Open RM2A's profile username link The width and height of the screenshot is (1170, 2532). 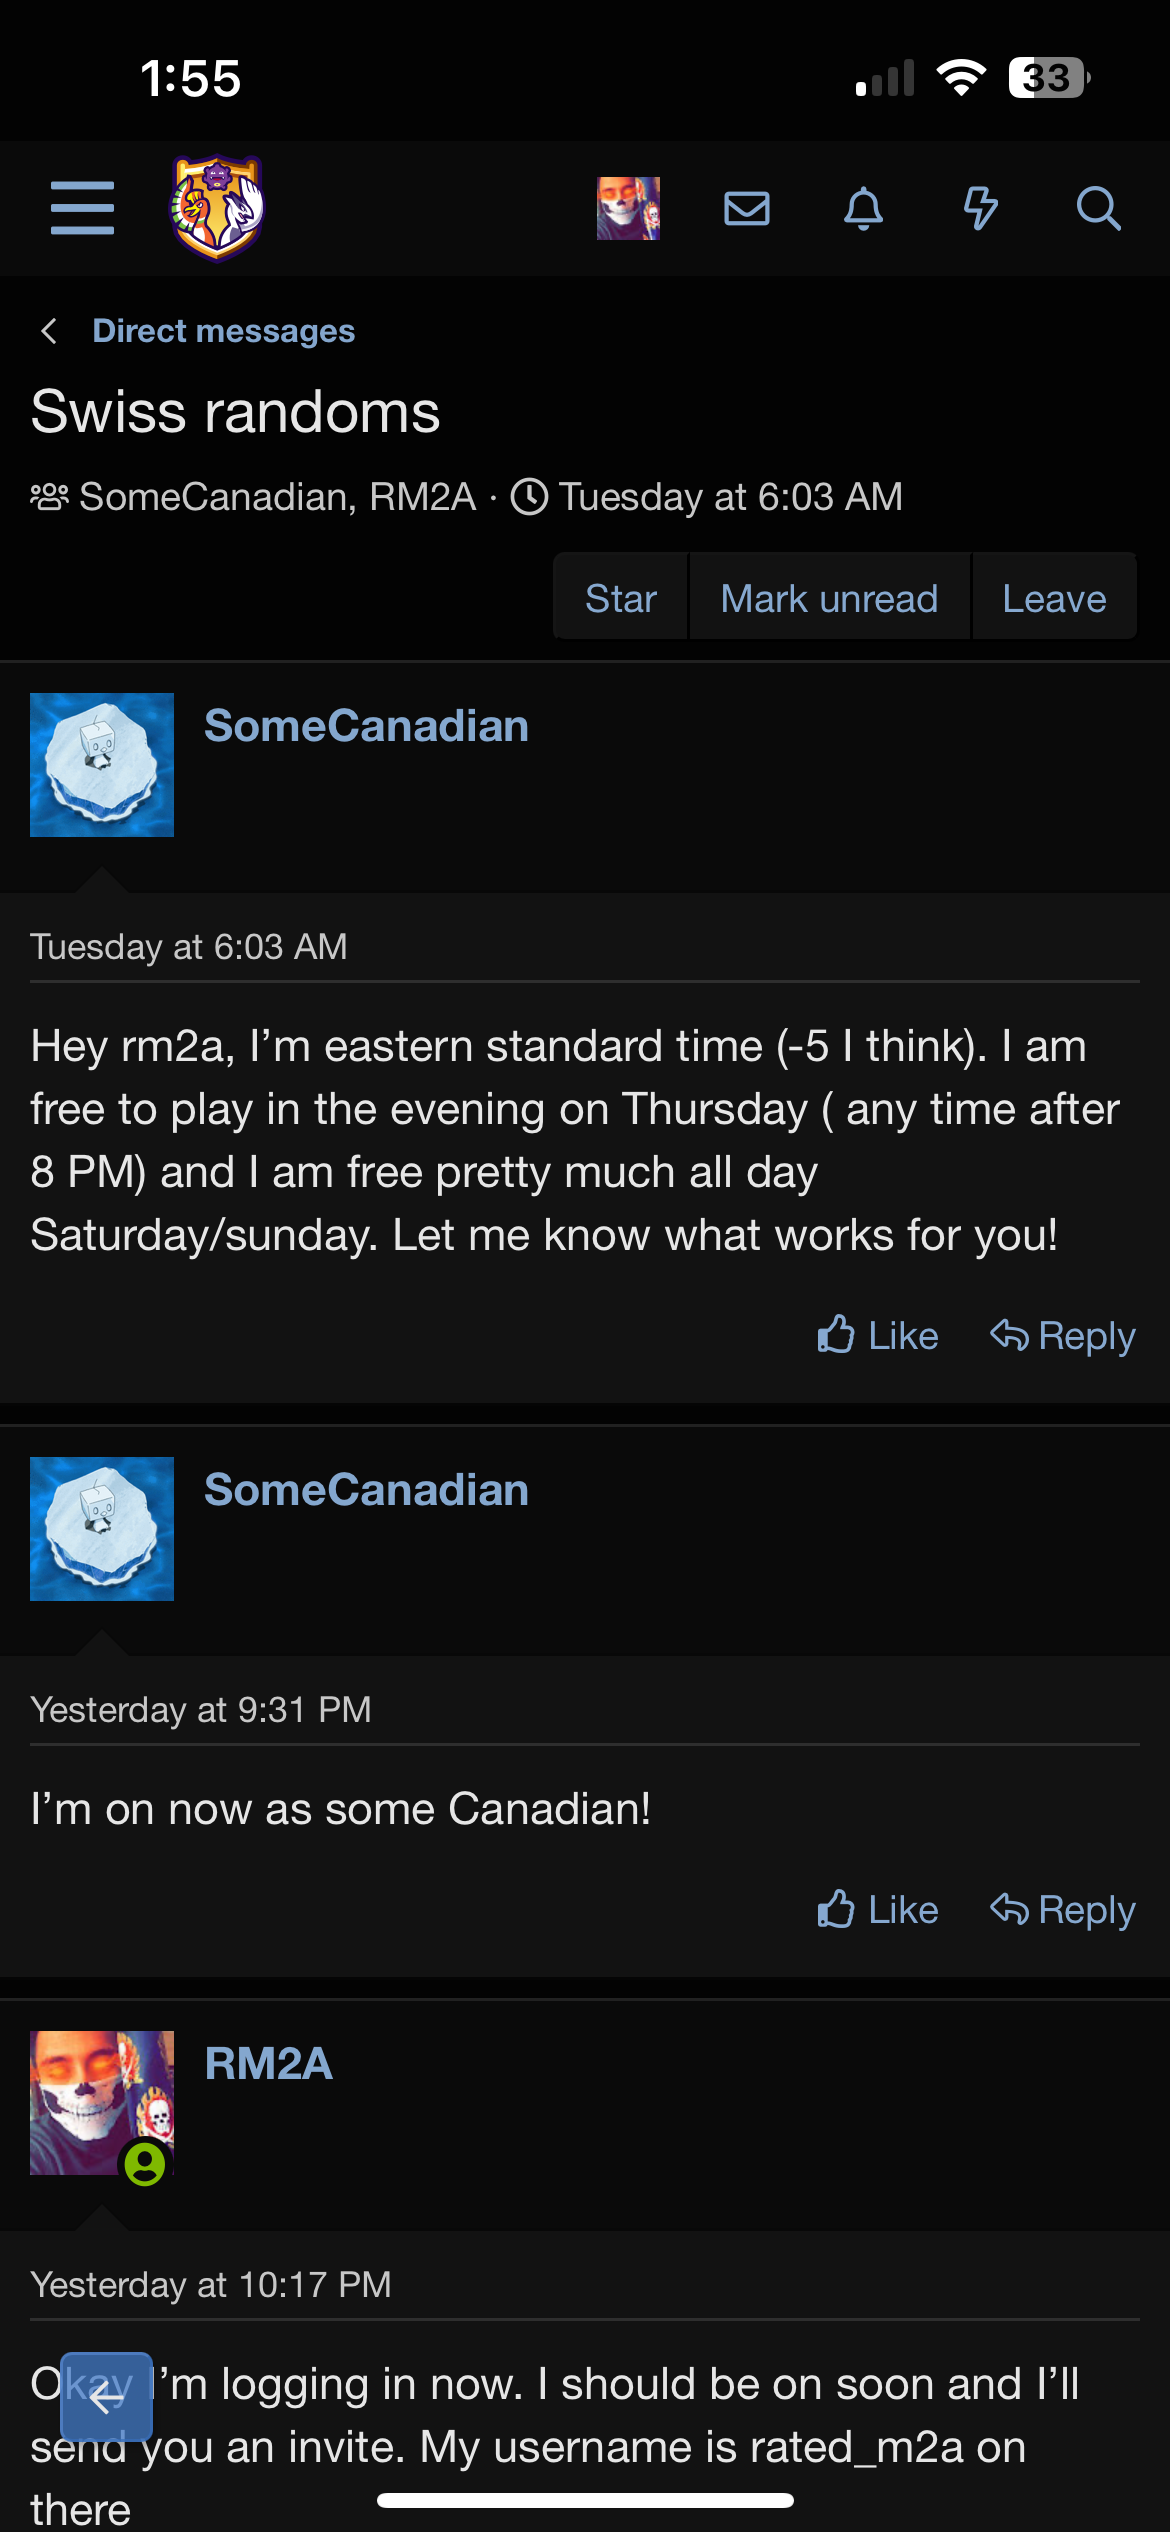(x=268, y=2064)
